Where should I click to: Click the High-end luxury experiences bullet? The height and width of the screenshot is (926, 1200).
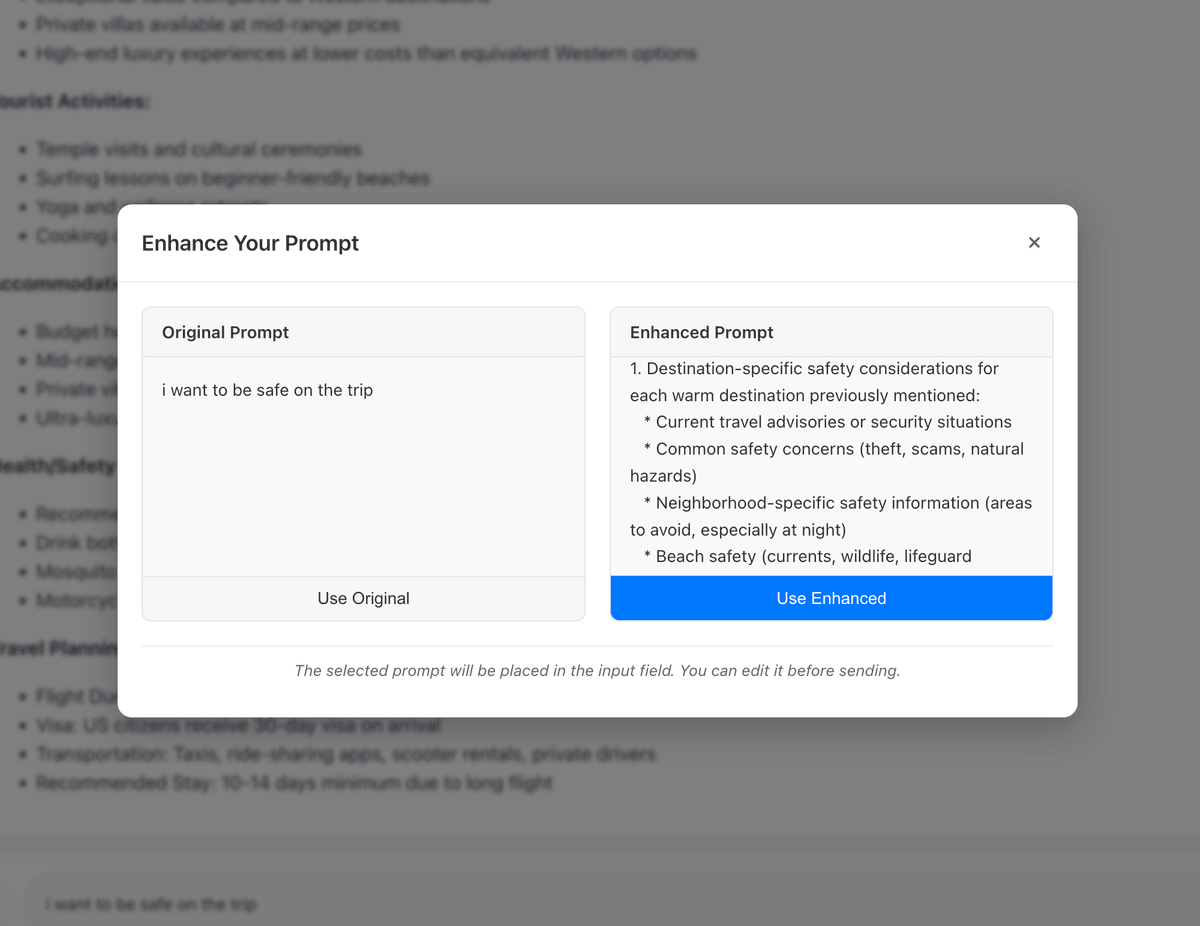pyautogui.click(x=366, y=53)
